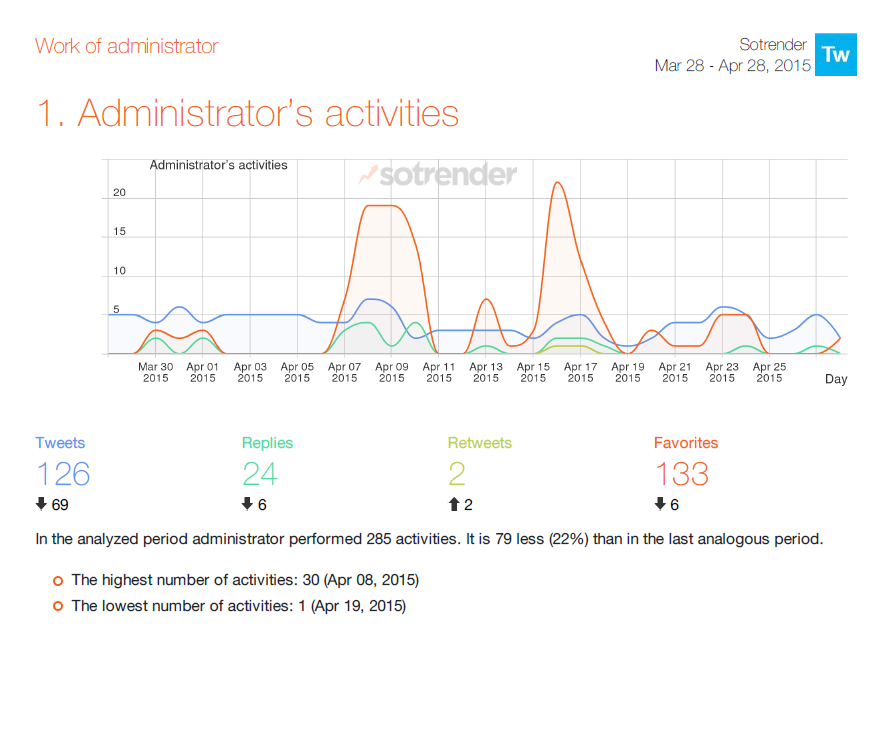Click the orange bullet for lowest activities

tap(58, 606)
